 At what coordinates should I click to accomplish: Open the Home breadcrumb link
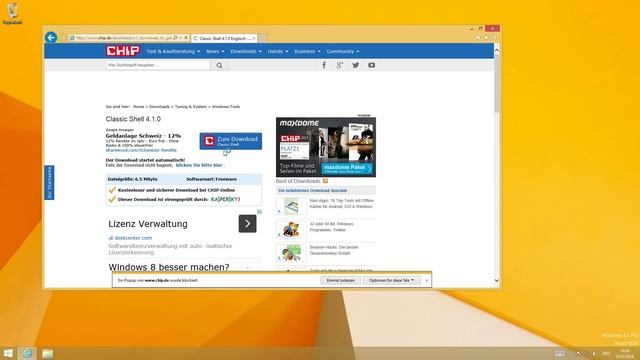[138, 107]
